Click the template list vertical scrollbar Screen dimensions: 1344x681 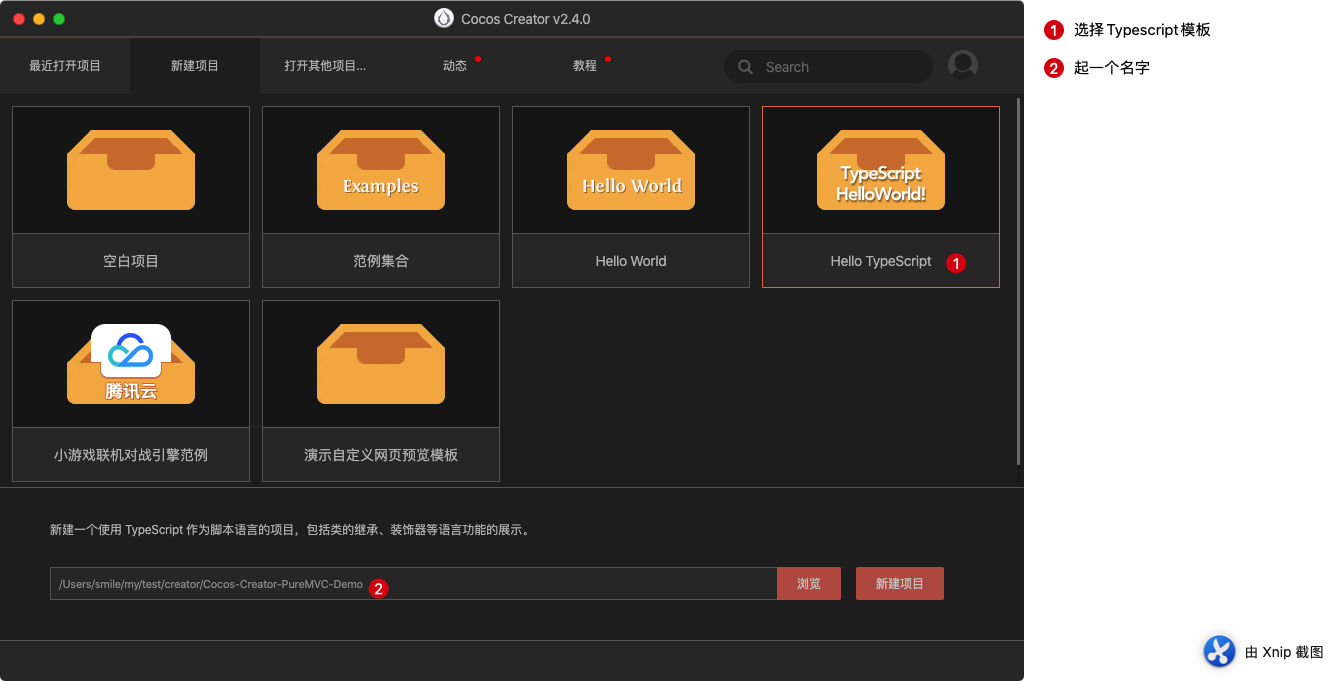point(1019,280)
